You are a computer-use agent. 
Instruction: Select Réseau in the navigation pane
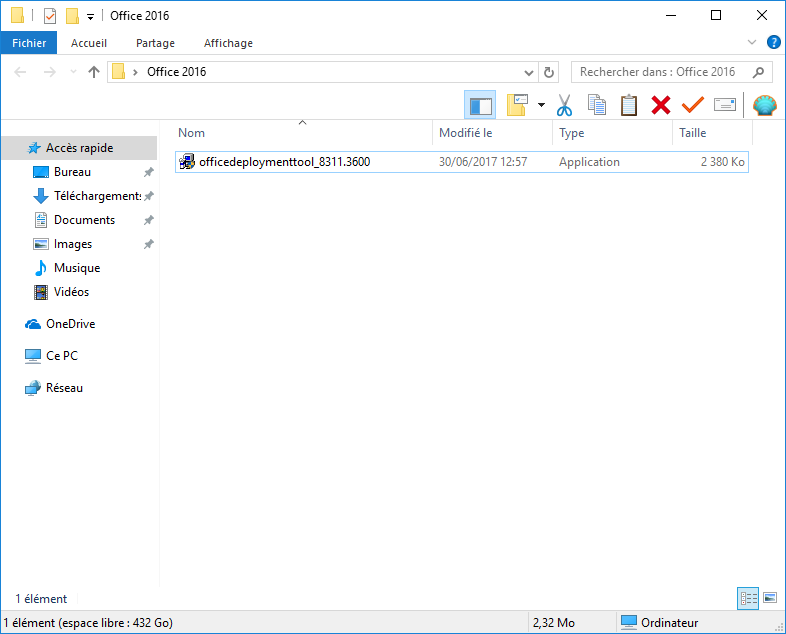click(x=64, y=388)
